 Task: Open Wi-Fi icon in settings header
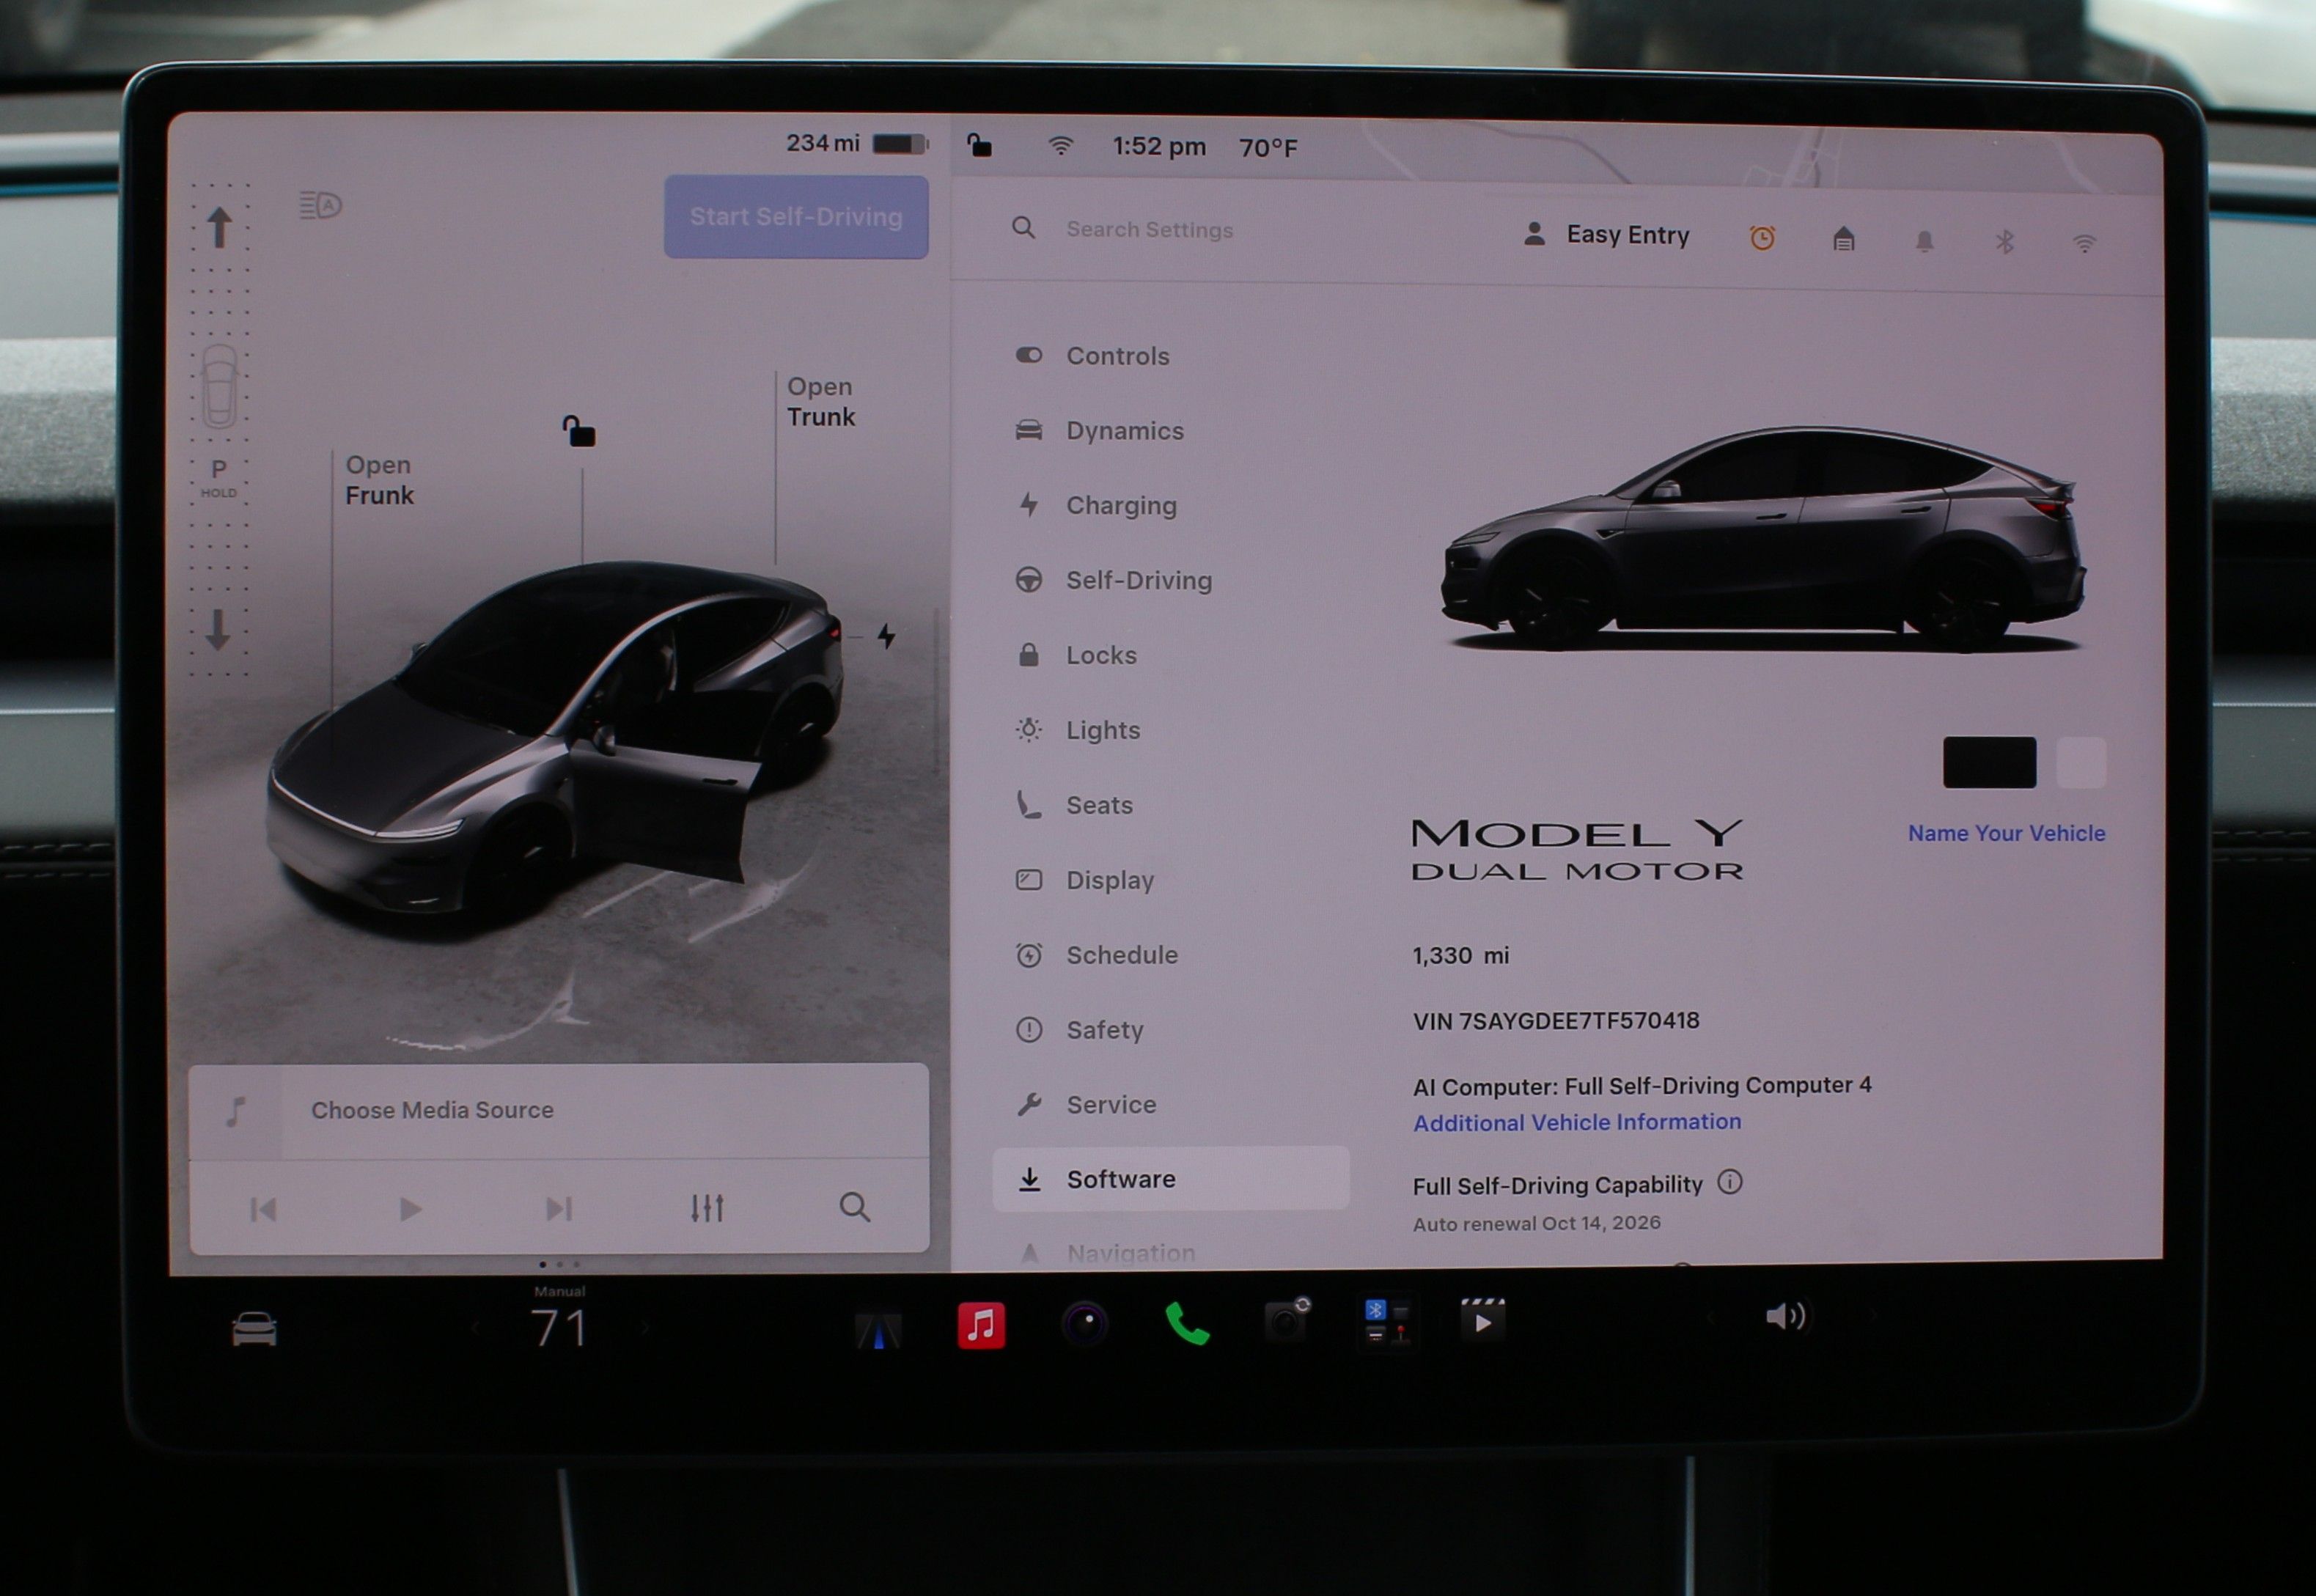[2084, 243]
